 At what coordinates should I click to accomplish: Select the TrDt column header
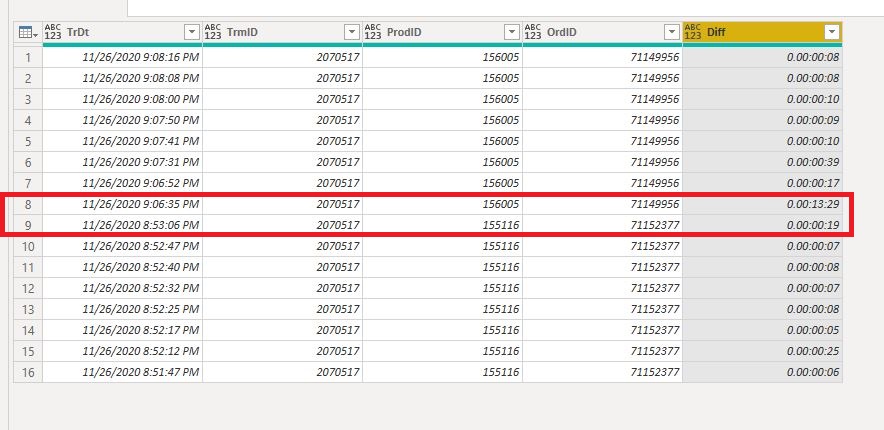tap(122, 33)
